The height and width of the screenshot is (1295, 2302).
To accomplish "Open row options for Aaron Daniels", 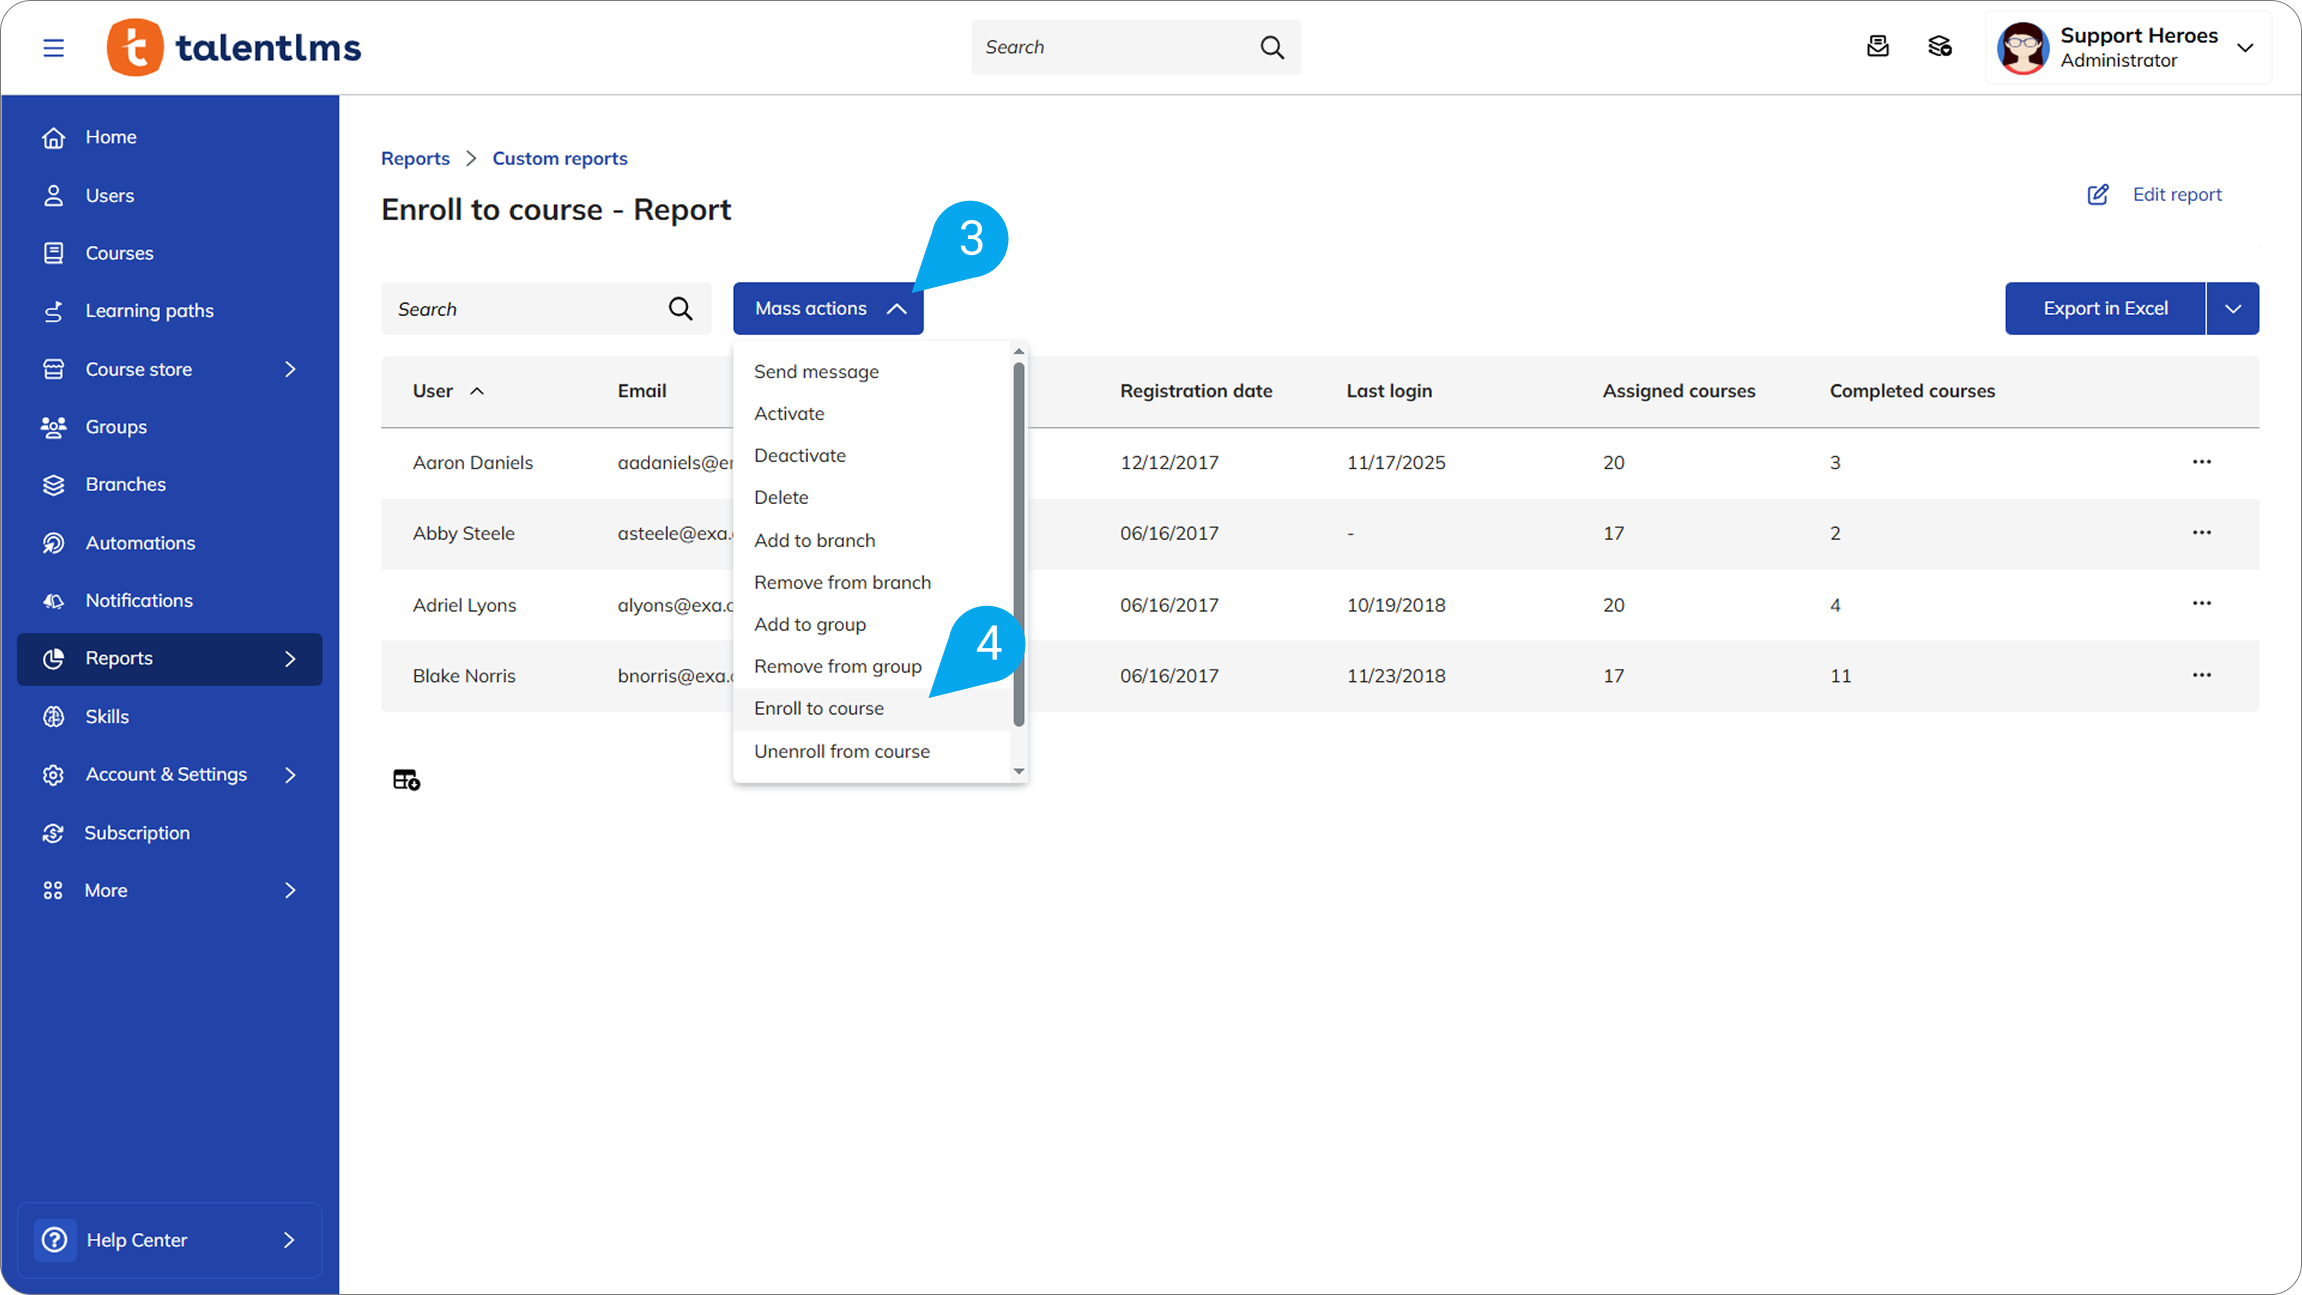I will pos(2201,462).
